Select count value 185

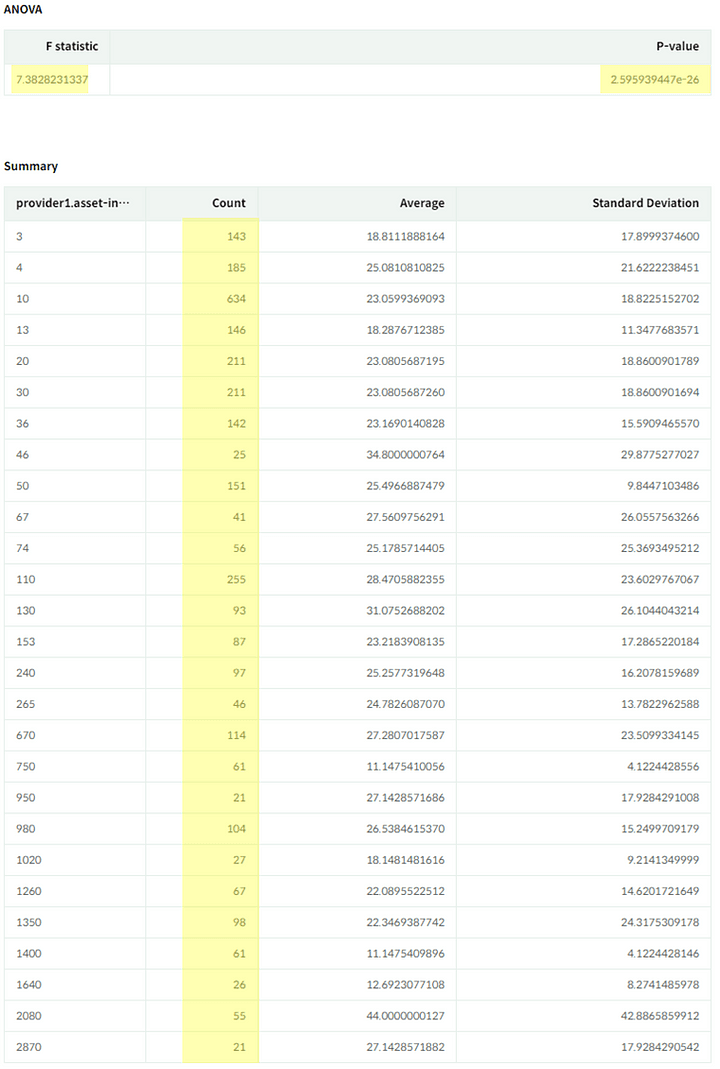(x=236, y=268)
